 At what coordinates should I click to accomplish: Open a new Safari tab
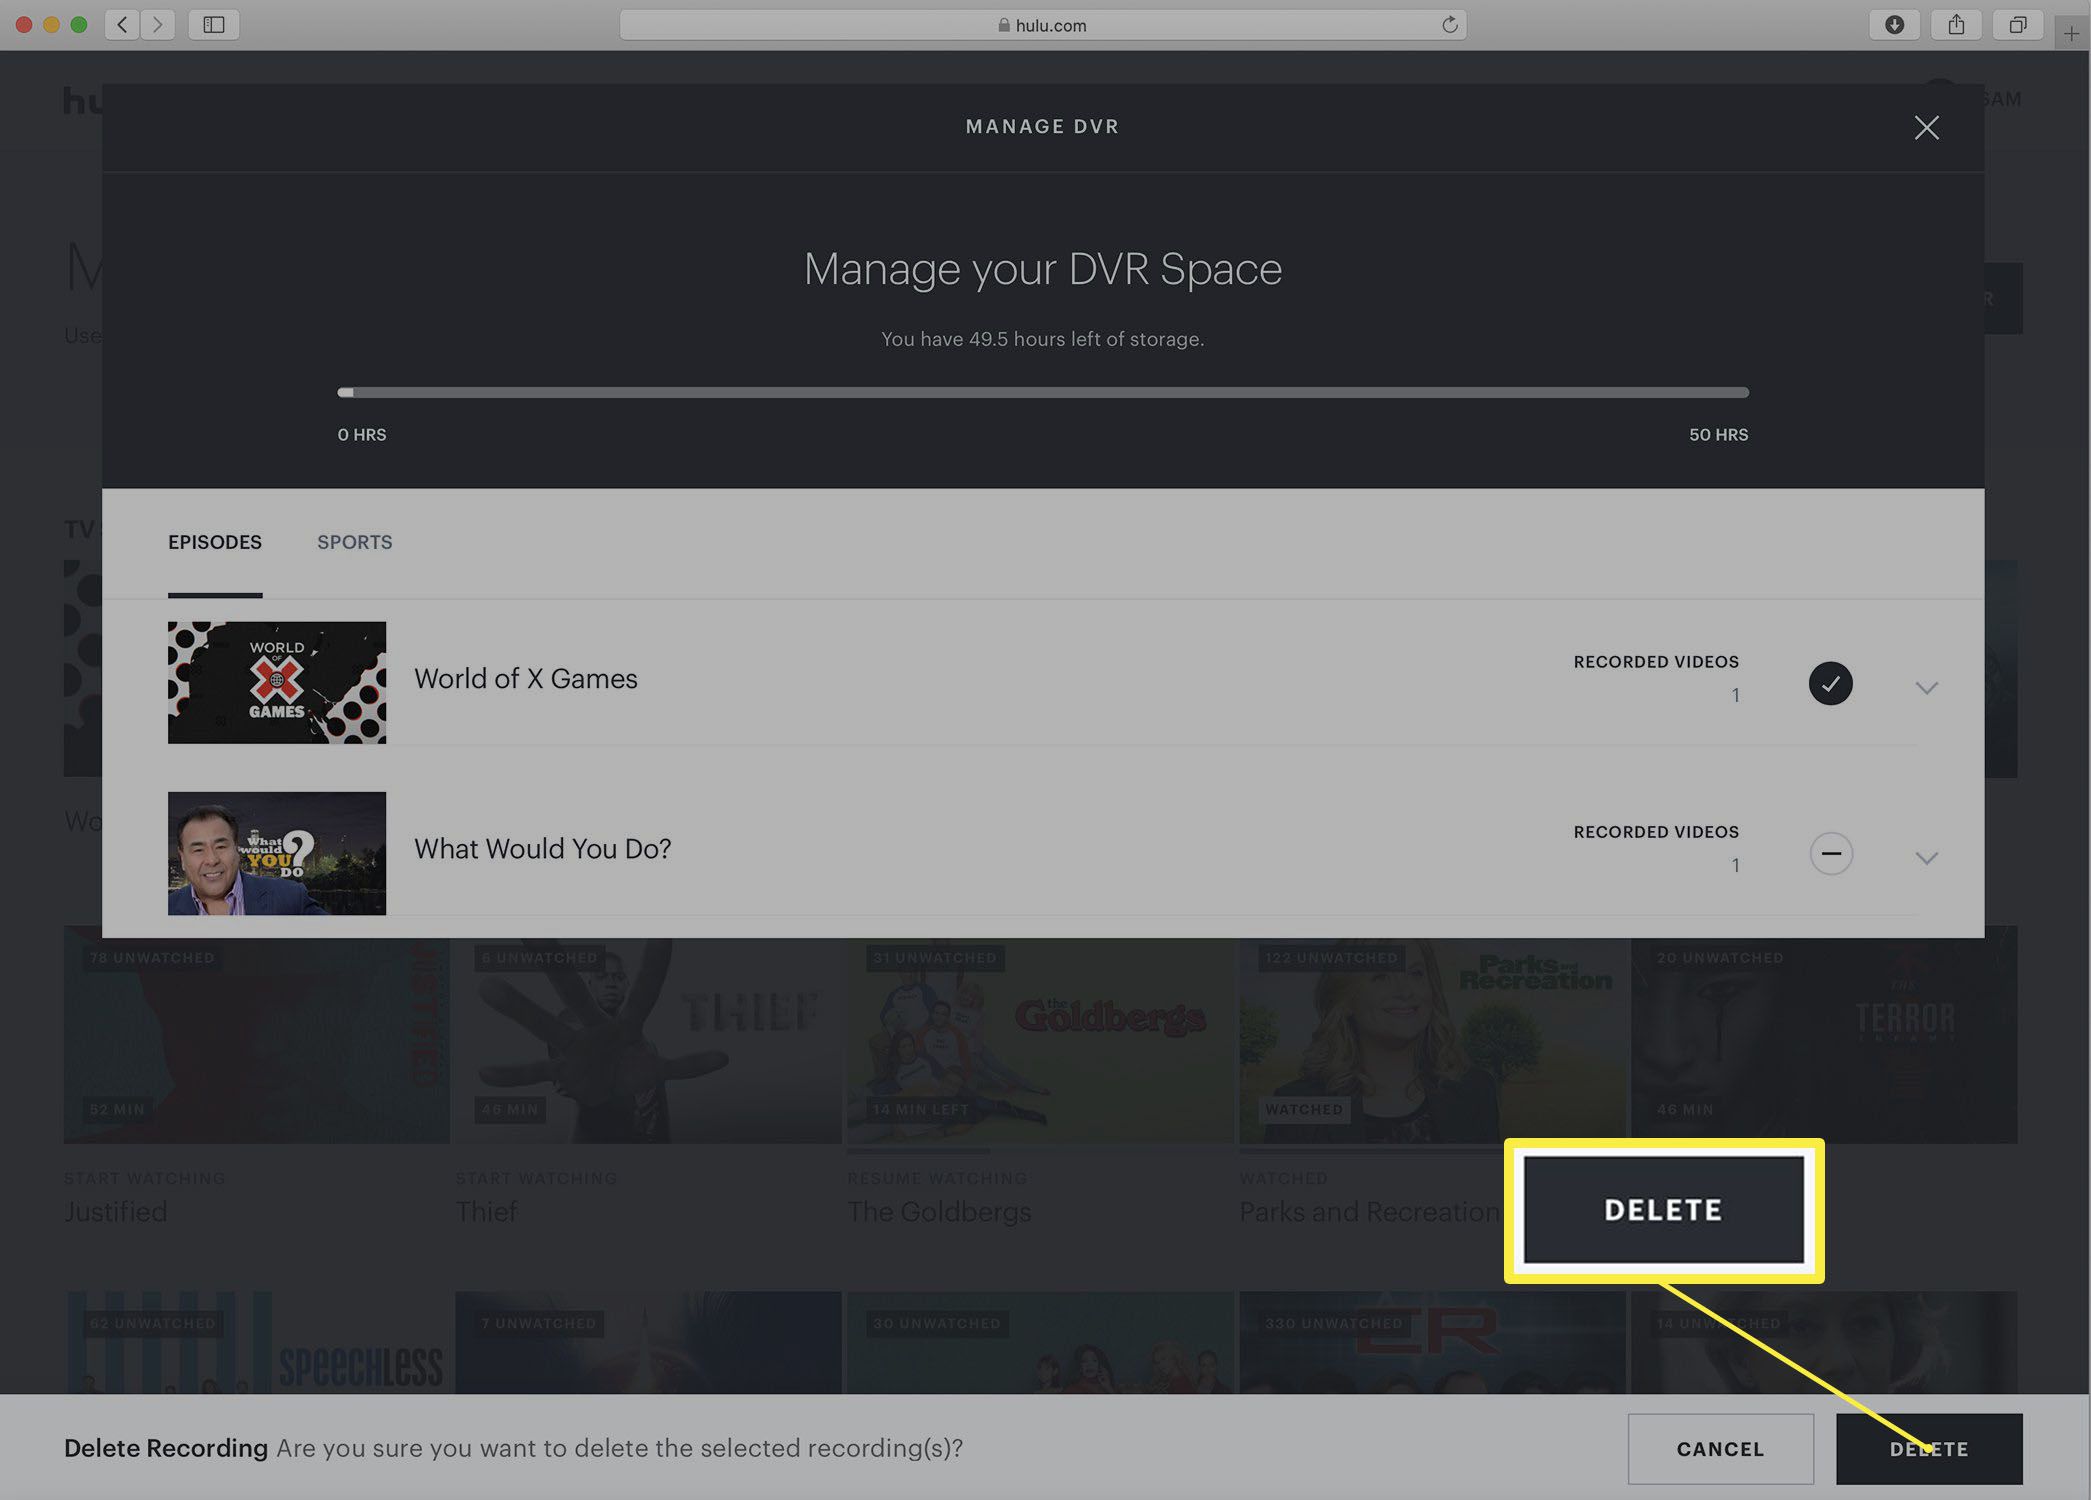[x=2071, y=34]
